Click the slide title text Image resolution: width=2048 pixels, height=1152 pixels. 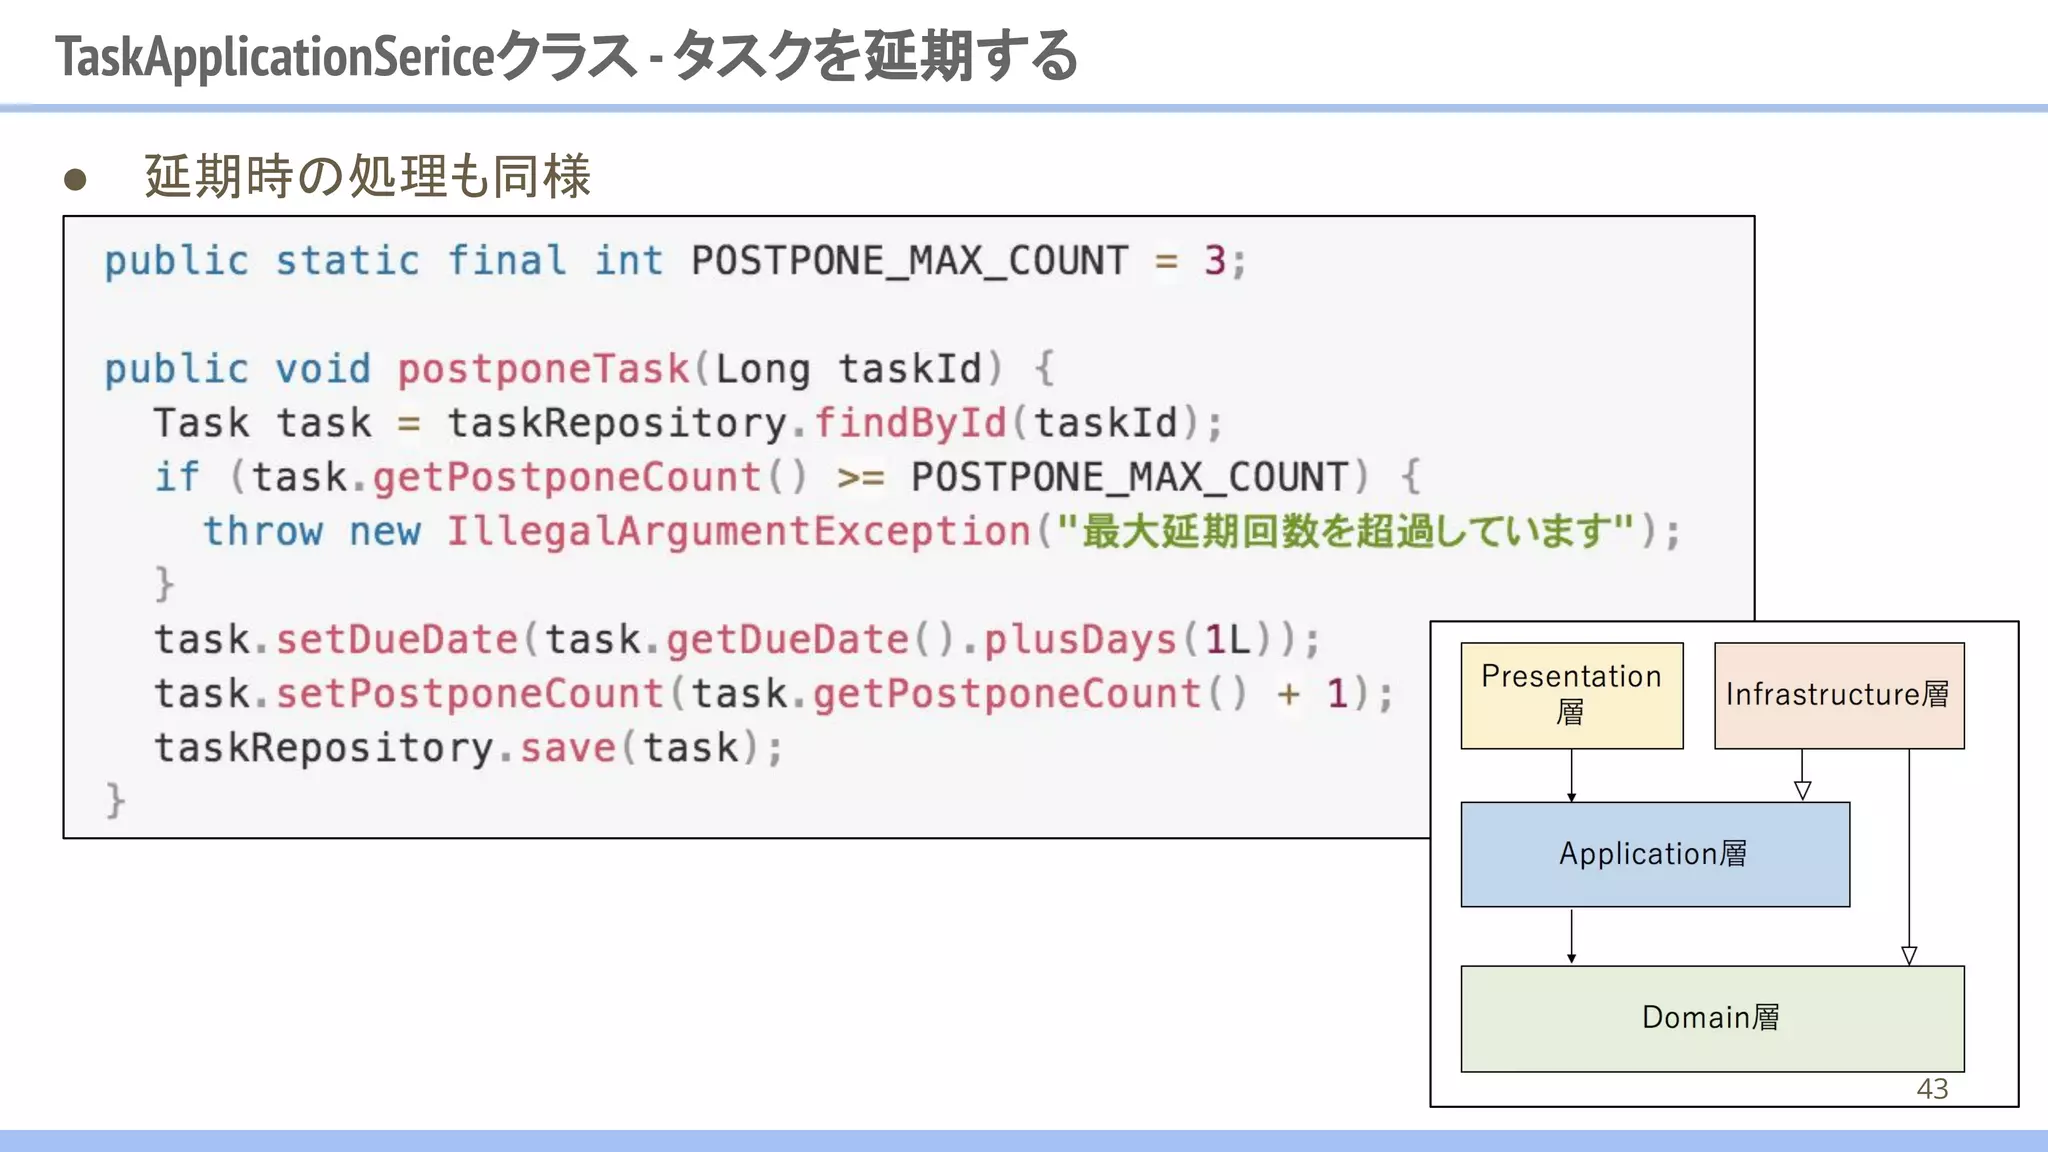tap(566, 56)
